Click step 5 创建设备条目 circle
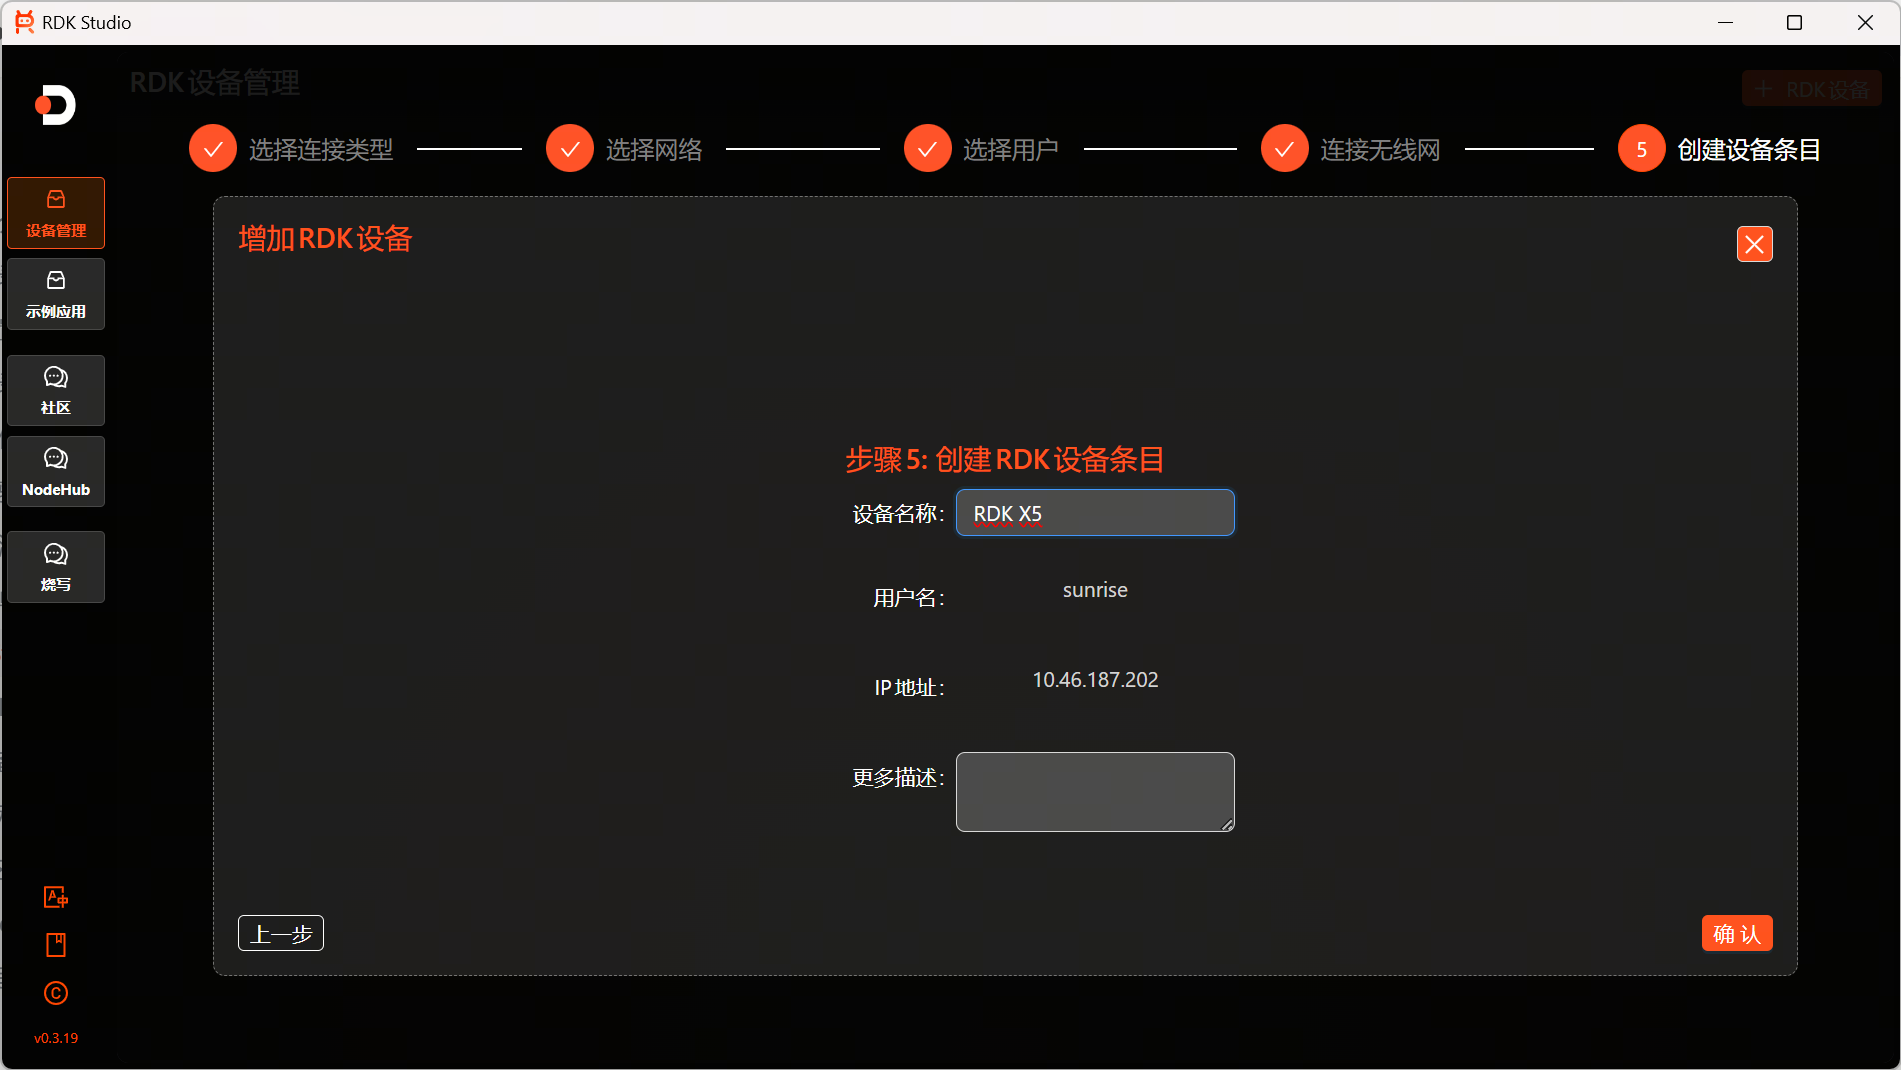The height and width of the screenshot is (1070, 1901). coord(1641,148)
